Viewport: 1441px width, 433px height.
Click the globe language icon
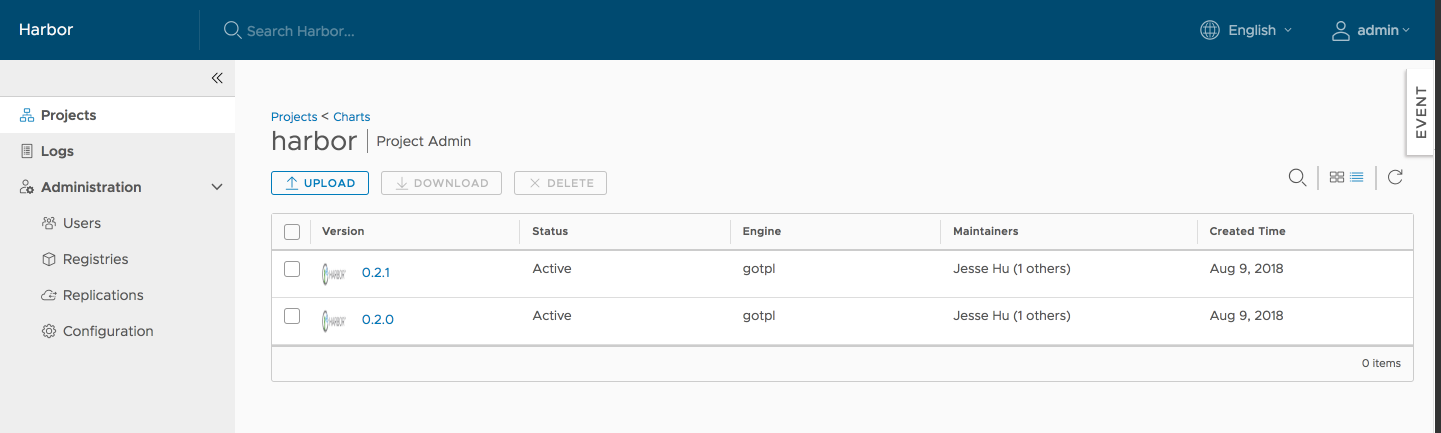point(1210,30)
